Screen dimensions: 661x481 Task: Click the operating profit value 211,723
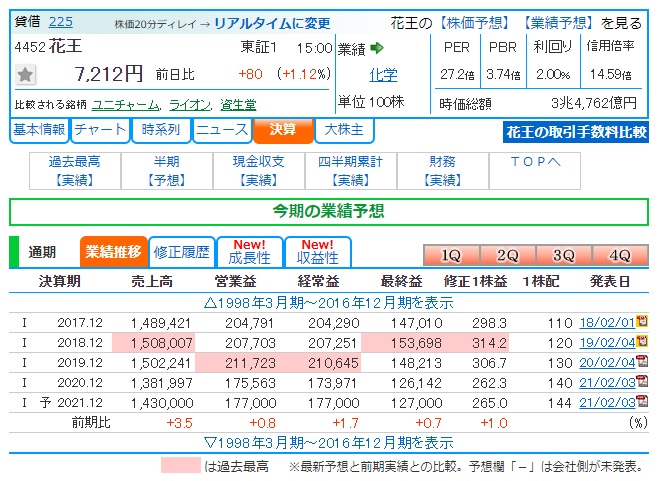point(250,363)
